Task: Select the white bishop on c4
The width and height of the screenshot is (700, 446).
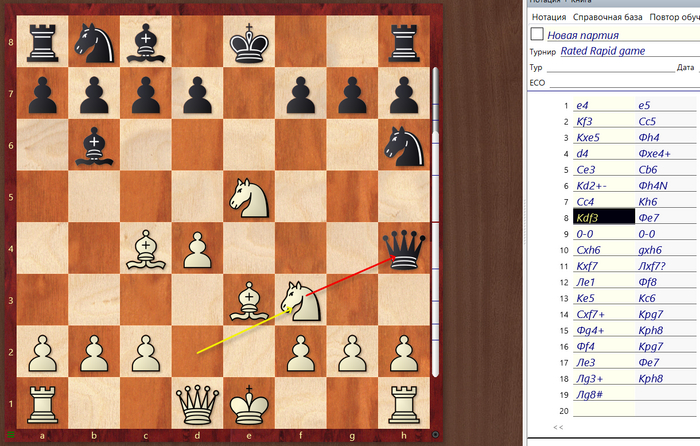Action: click(x=144, y=250)
